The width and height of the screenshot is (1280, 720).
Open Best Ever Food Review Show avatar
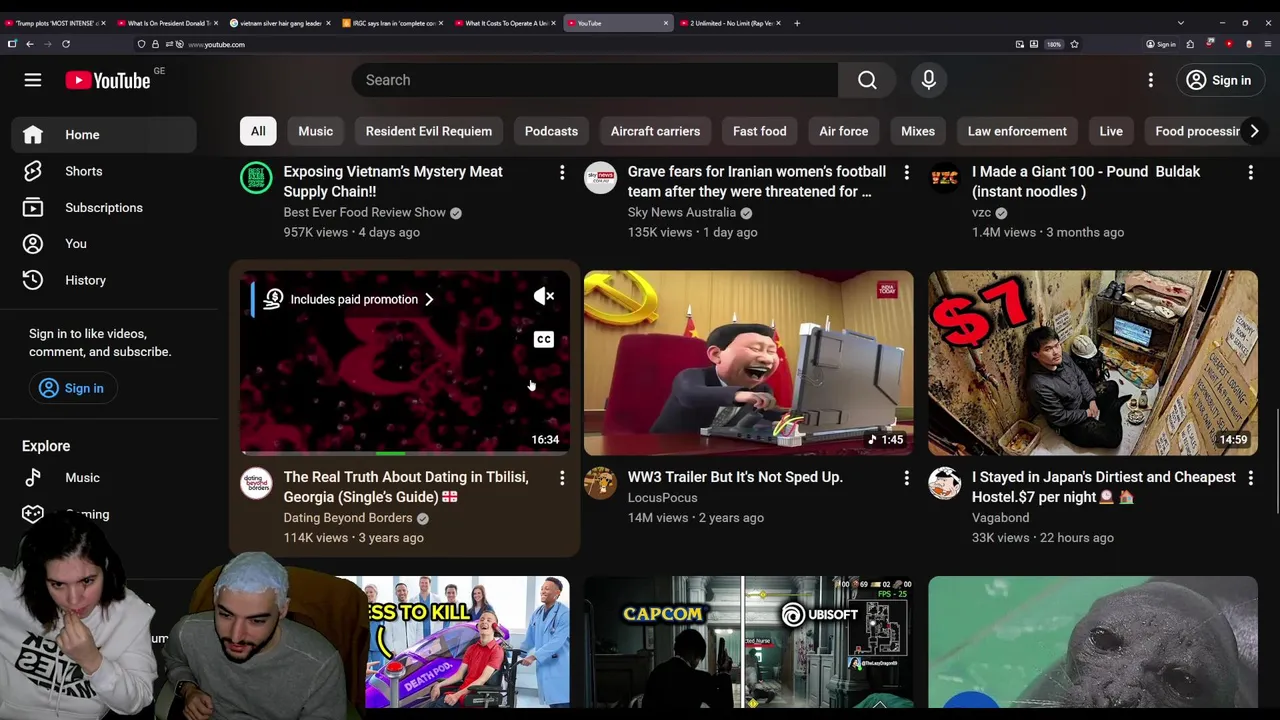[x=256, y=178]
